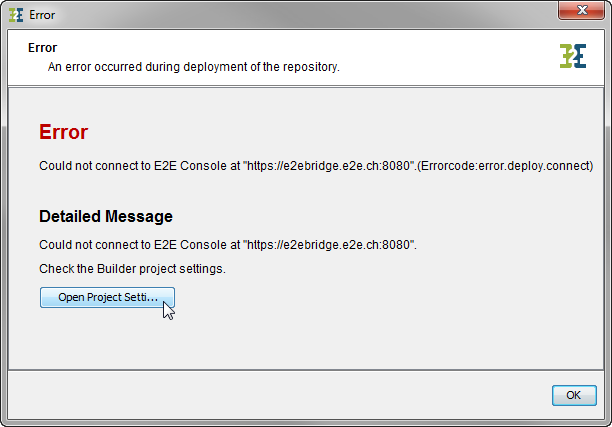The image size is (612, 427).
Task: Click the console URL under Detailed Message
Action: coord(329,244)
